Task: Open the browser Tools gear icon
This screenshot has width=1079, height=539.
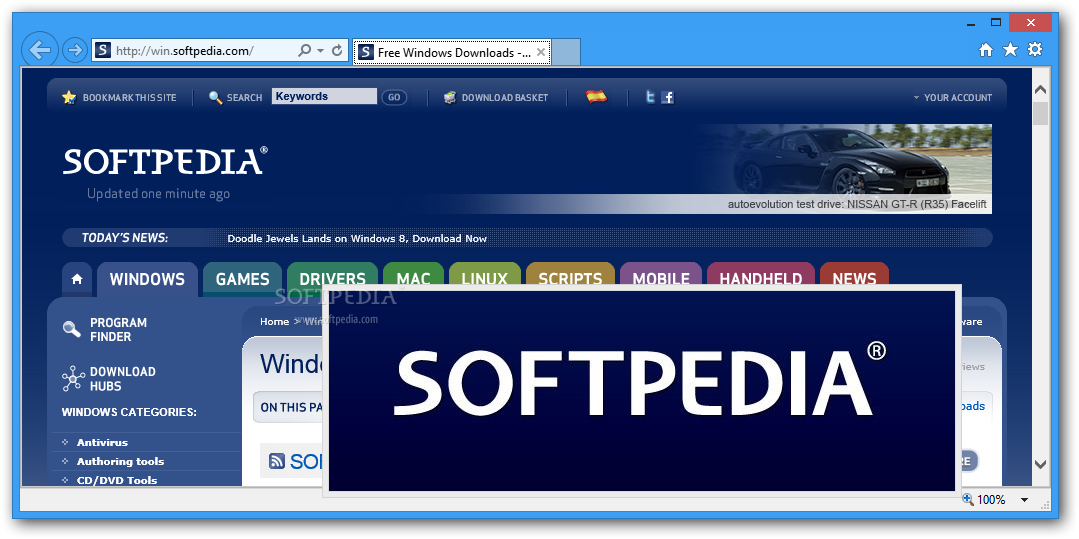Action: pyautogui.click(x=1035, y=50)
